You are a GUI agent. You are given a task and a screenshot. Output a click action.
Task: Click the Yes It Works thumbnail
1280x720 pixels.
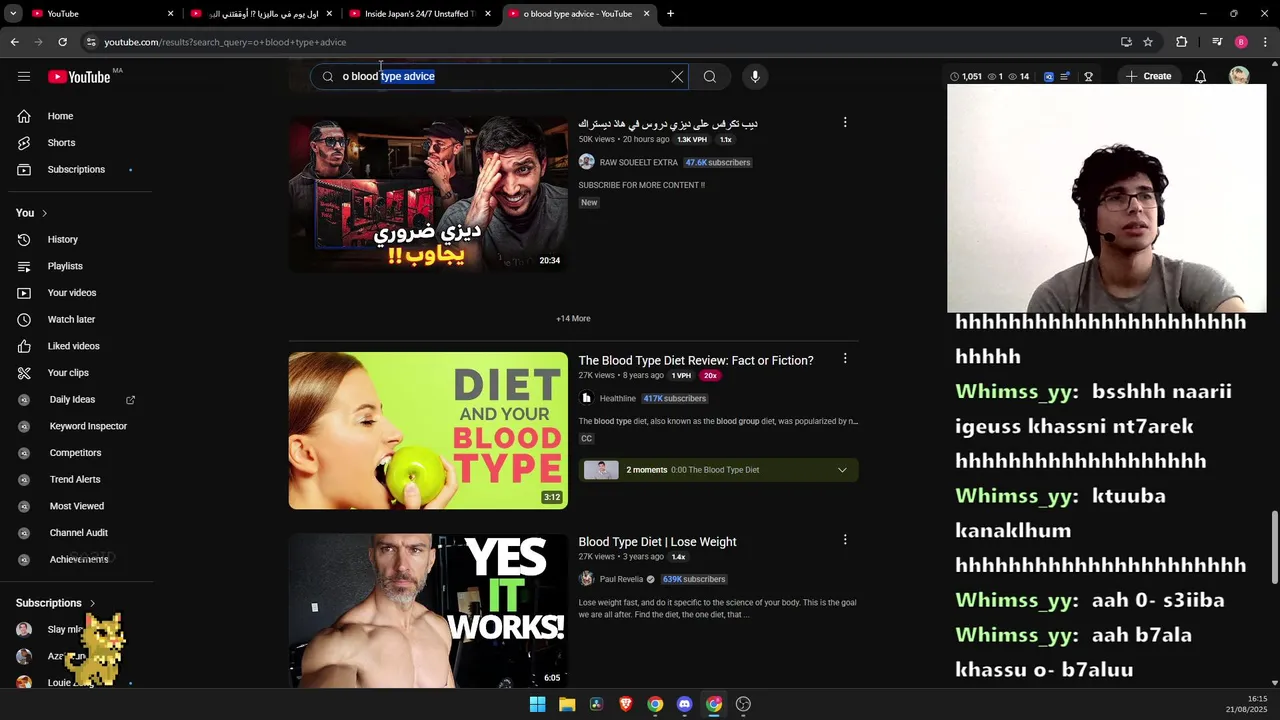[x=428, y=610]
